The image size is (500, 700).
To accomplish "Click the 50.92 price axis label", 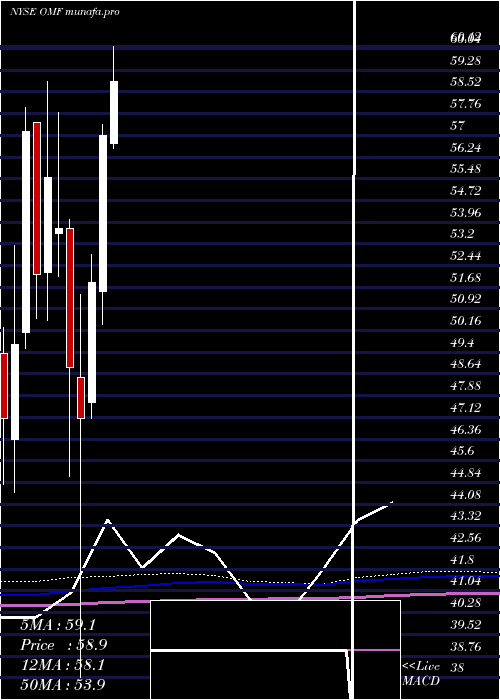I will [x=465, y=299].
